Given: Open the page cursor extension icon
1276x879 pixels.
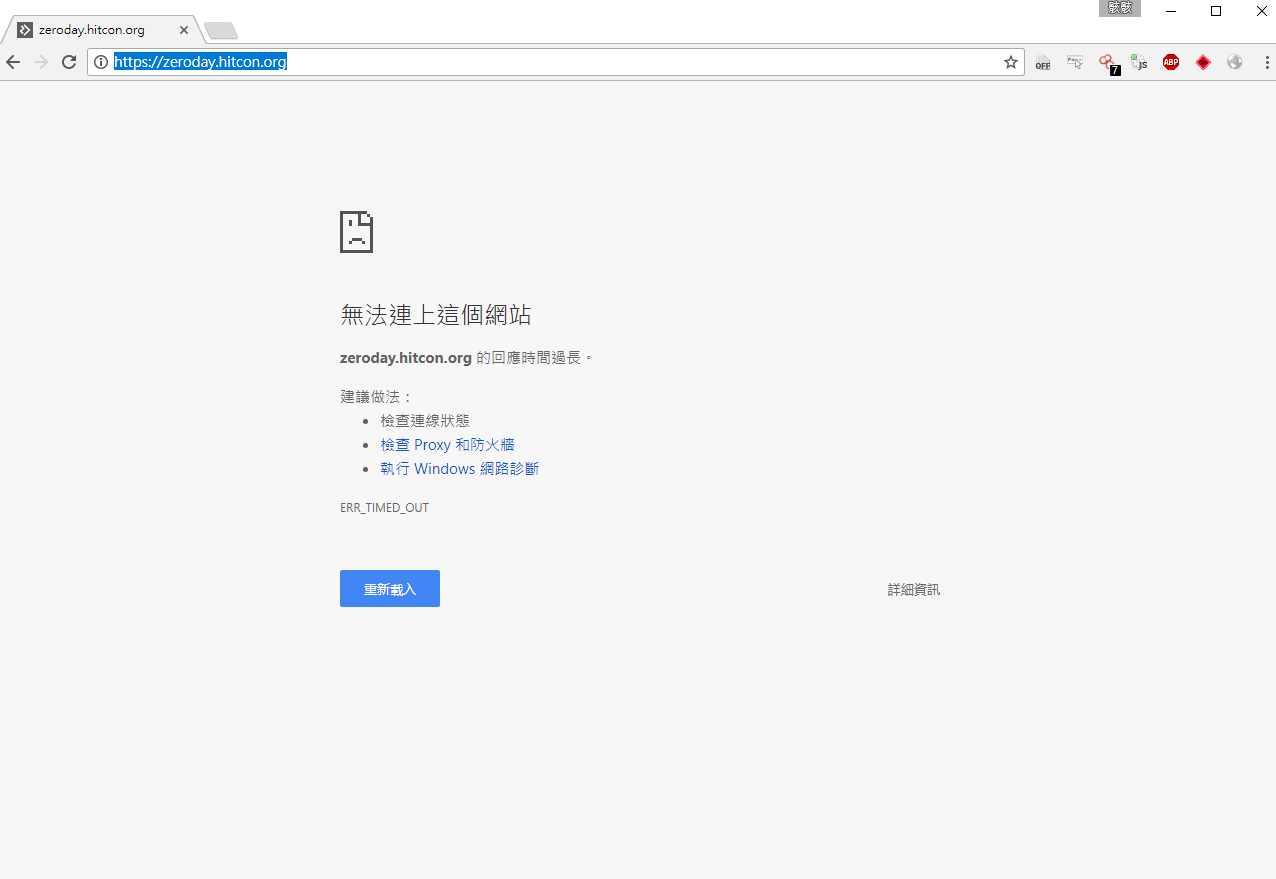Looking at the screenshot, I should 1075,62.
